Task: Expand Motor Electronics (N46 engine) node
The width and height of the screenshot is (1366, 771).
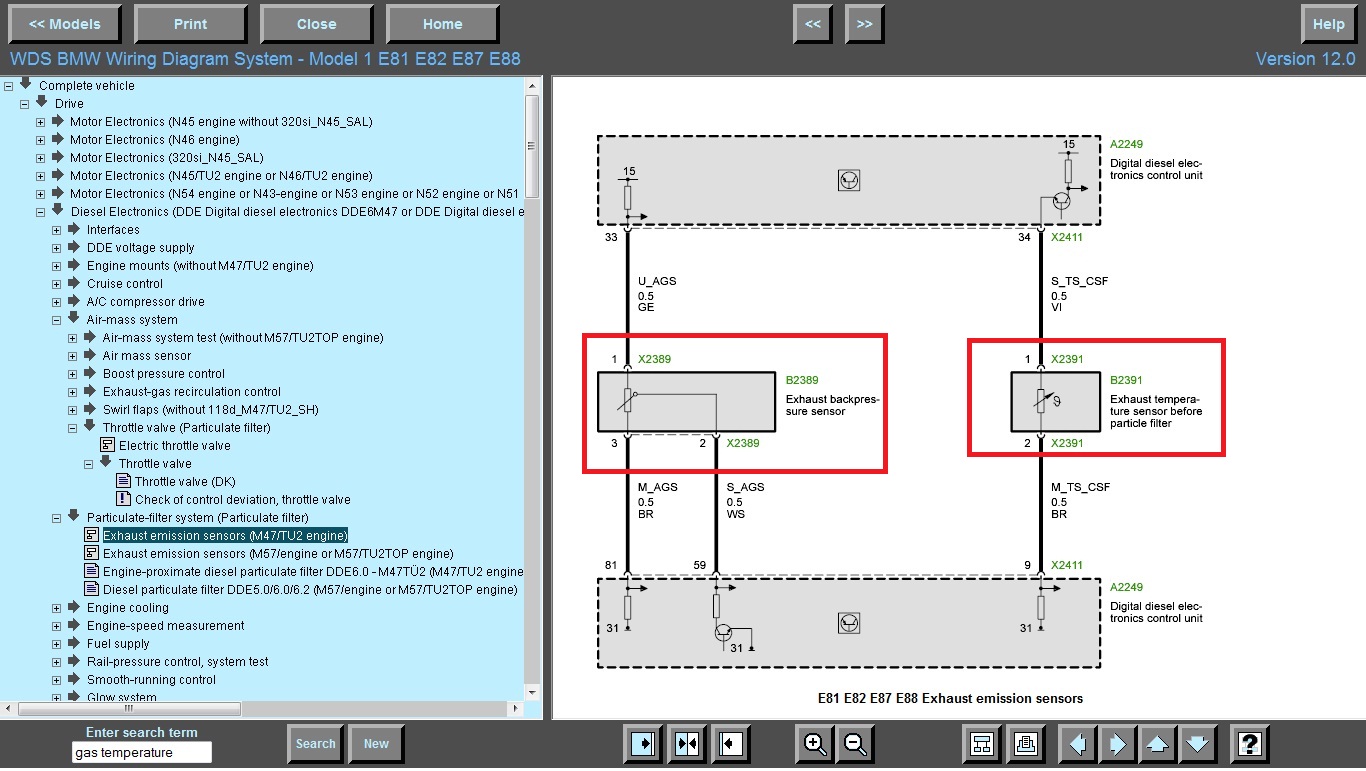Action: tap(41, 140)
